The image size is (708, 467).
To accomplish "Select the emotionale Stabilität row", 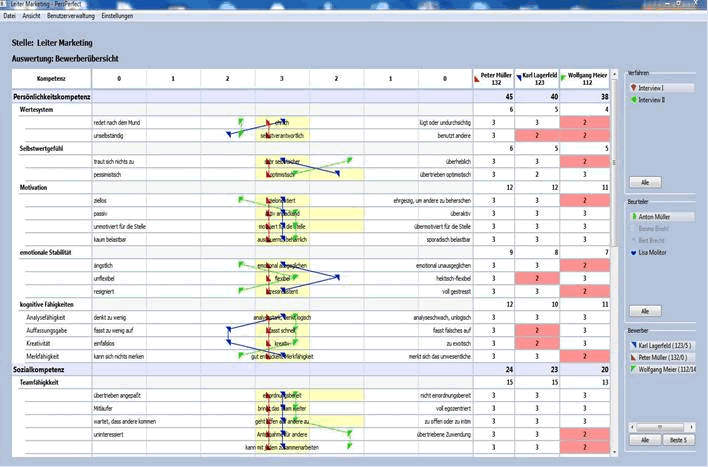I will click(x=311, y=252).
